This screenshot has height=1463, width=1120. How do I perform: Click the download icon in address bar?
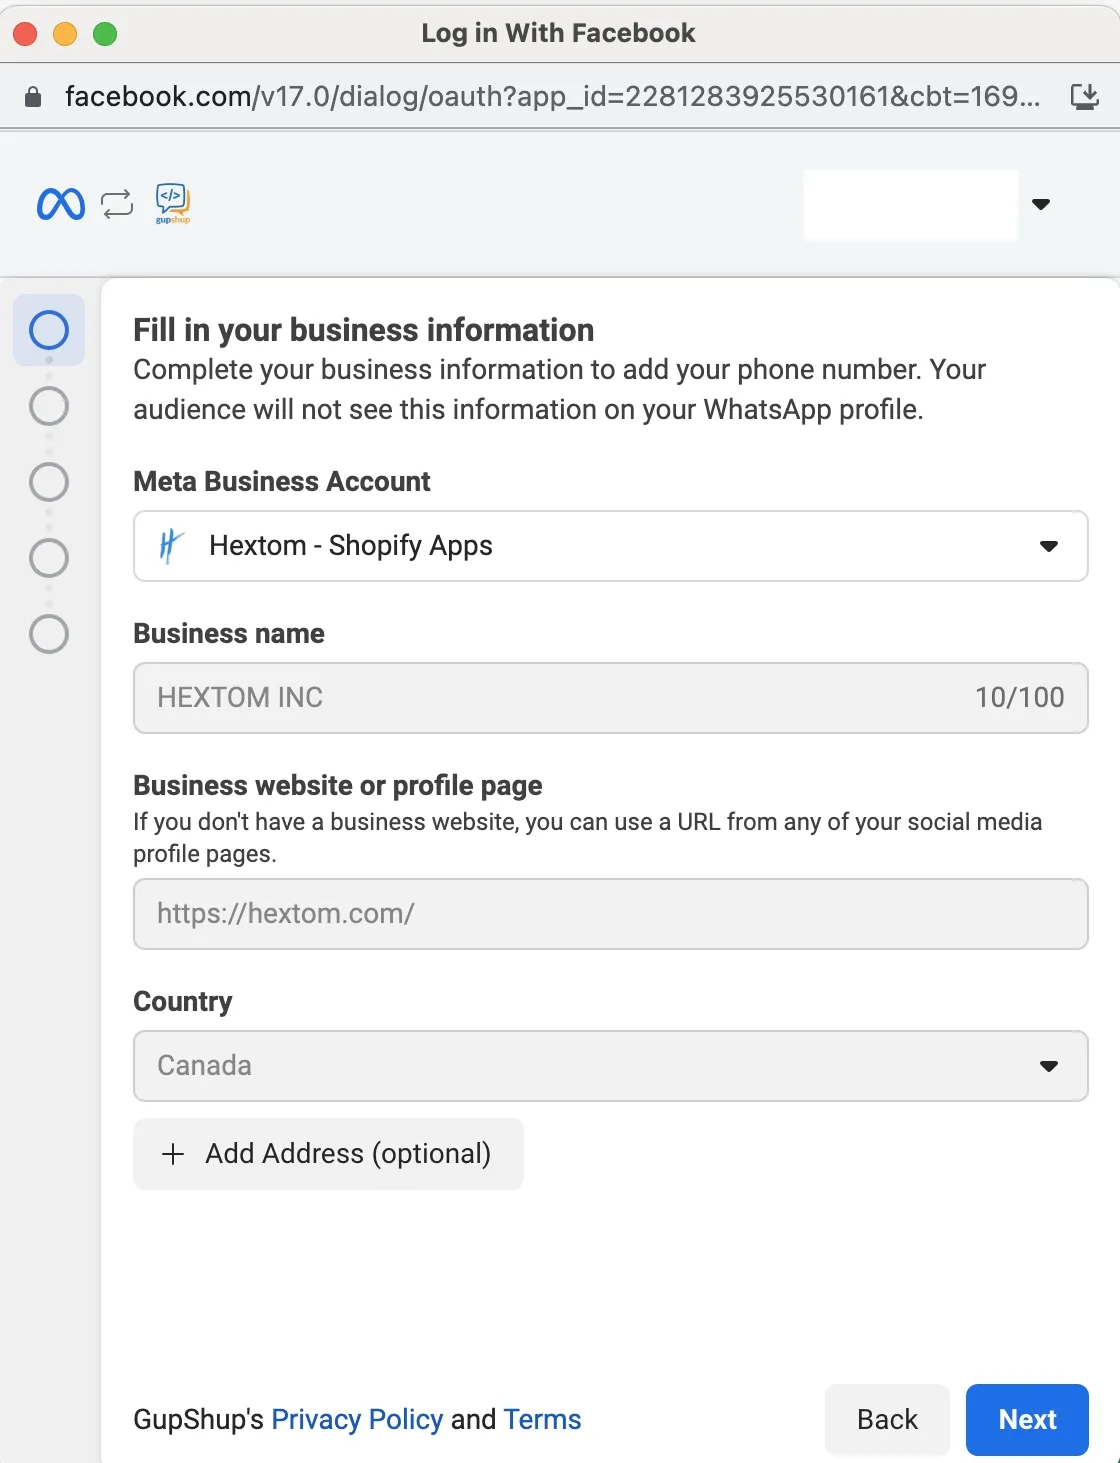click(1084, 96)
